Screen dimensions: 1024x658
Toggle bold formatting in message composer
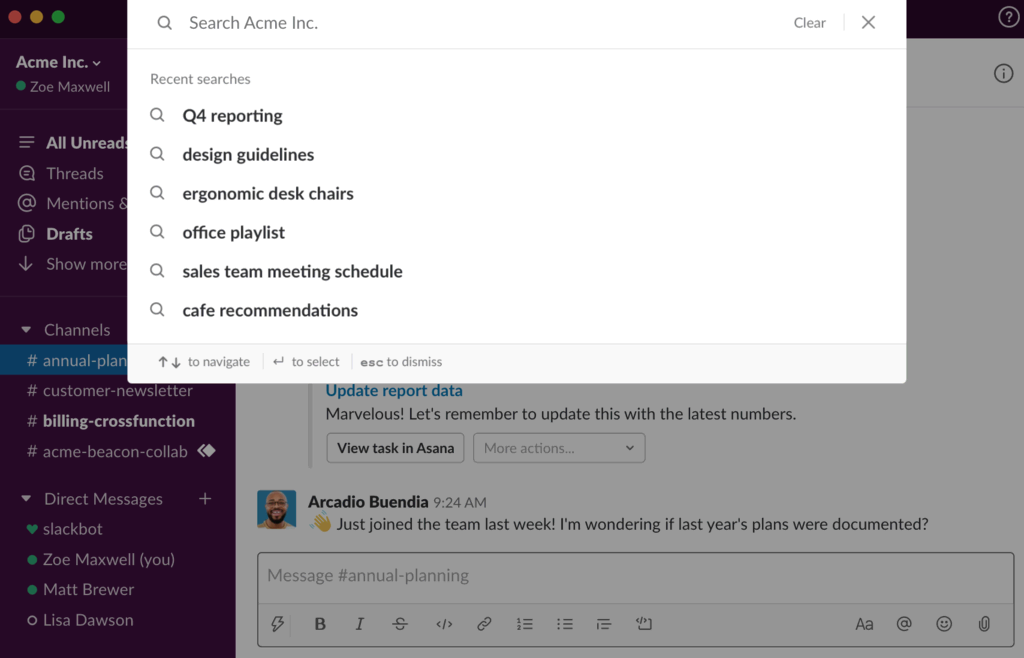320,624
